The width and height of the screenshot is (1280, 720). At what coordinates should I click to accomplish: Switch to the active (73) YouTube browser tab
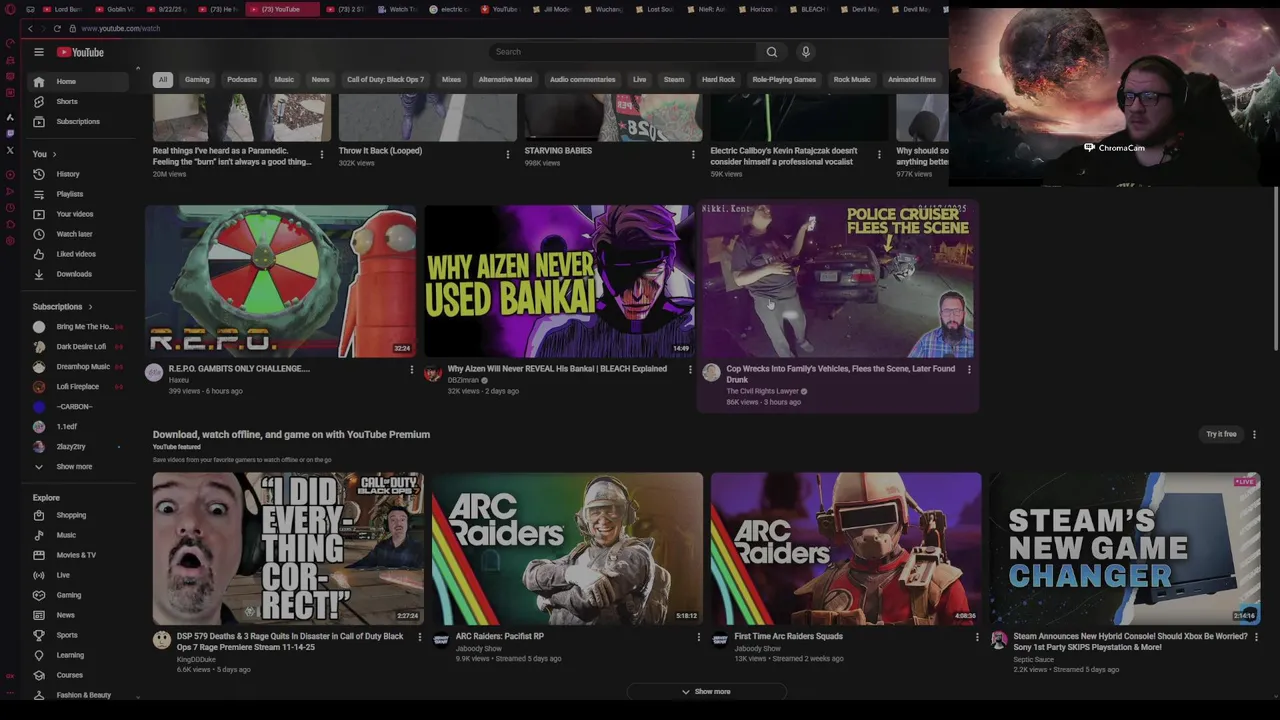coord(283,9)
